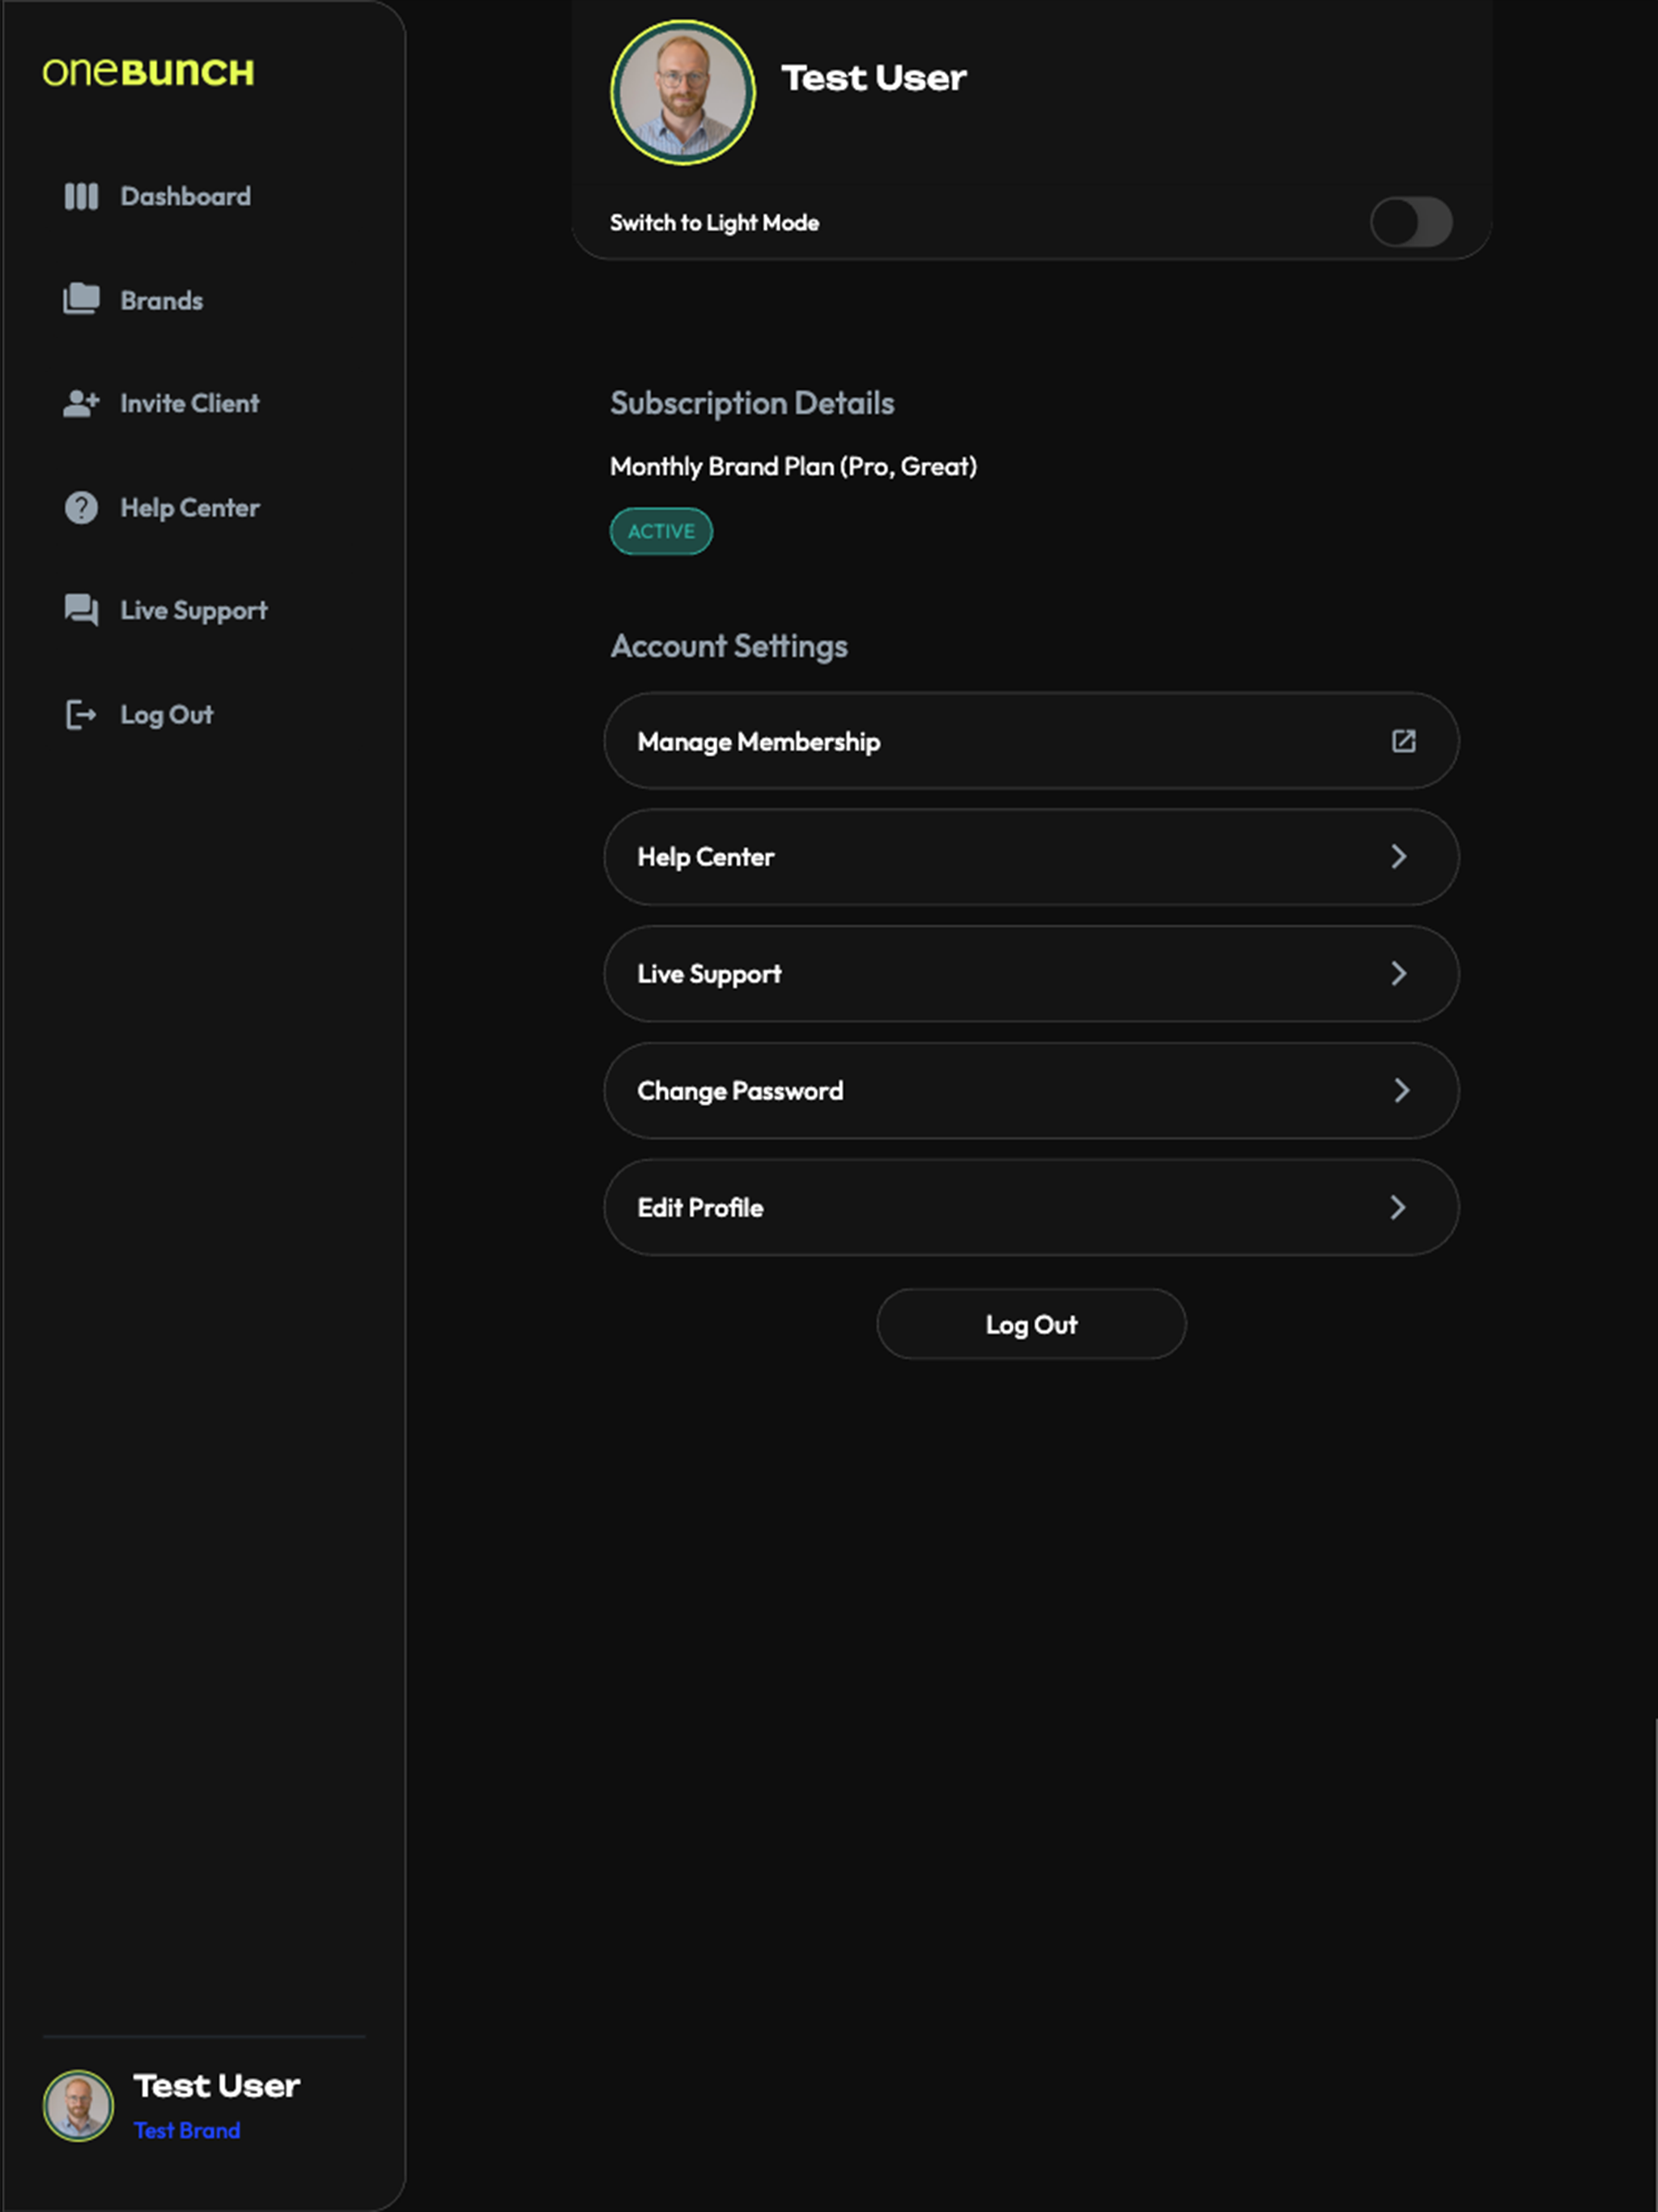Screen dimensions: 1658x2212
Task: Click the Change Password row arrow
Action: [1401, 1091]
